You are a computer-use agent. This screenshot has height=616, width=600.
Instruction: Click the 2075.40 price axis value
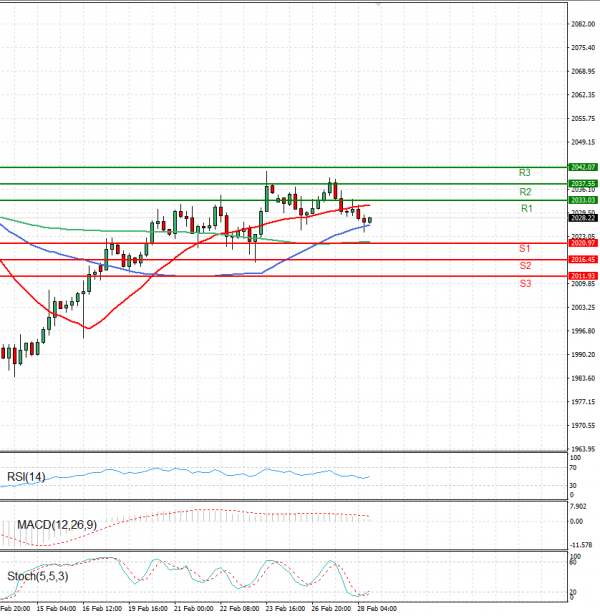583,48
